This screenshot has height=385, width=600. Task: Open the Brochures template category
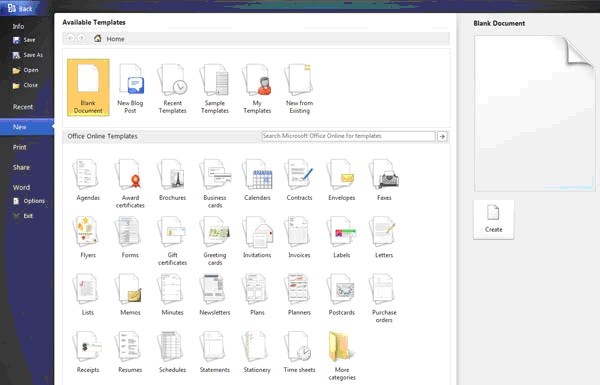[173, 180]
